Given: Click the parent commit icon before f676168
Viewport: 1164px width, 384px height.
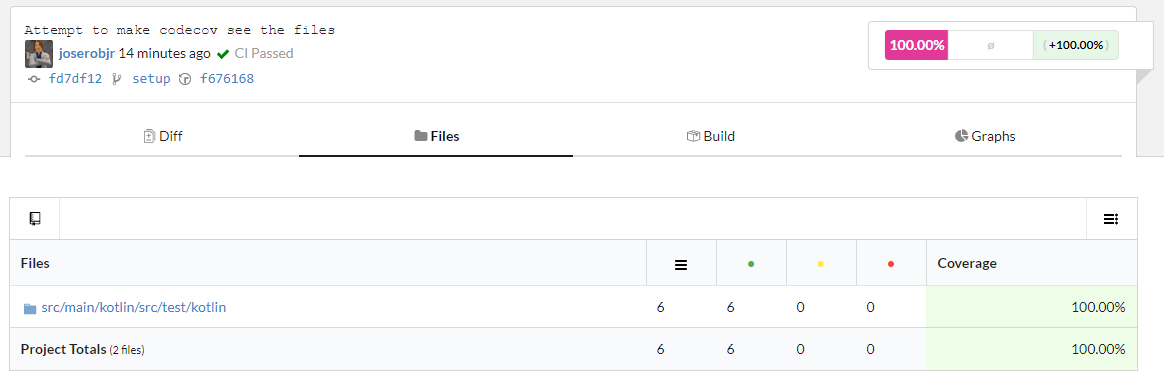Looking at the screenshot, I should 186,79.
